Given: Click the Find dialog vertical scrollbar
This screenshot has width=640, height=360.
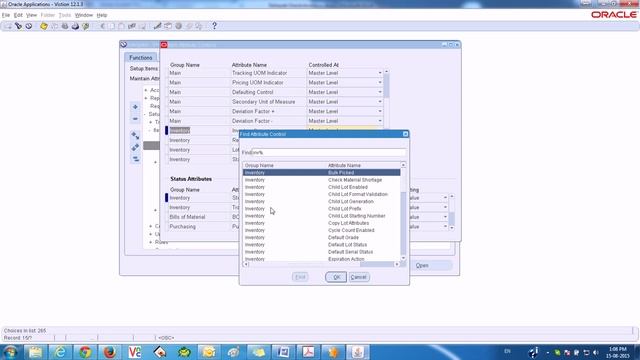Looking at the screenshot, I should [403, 211].
